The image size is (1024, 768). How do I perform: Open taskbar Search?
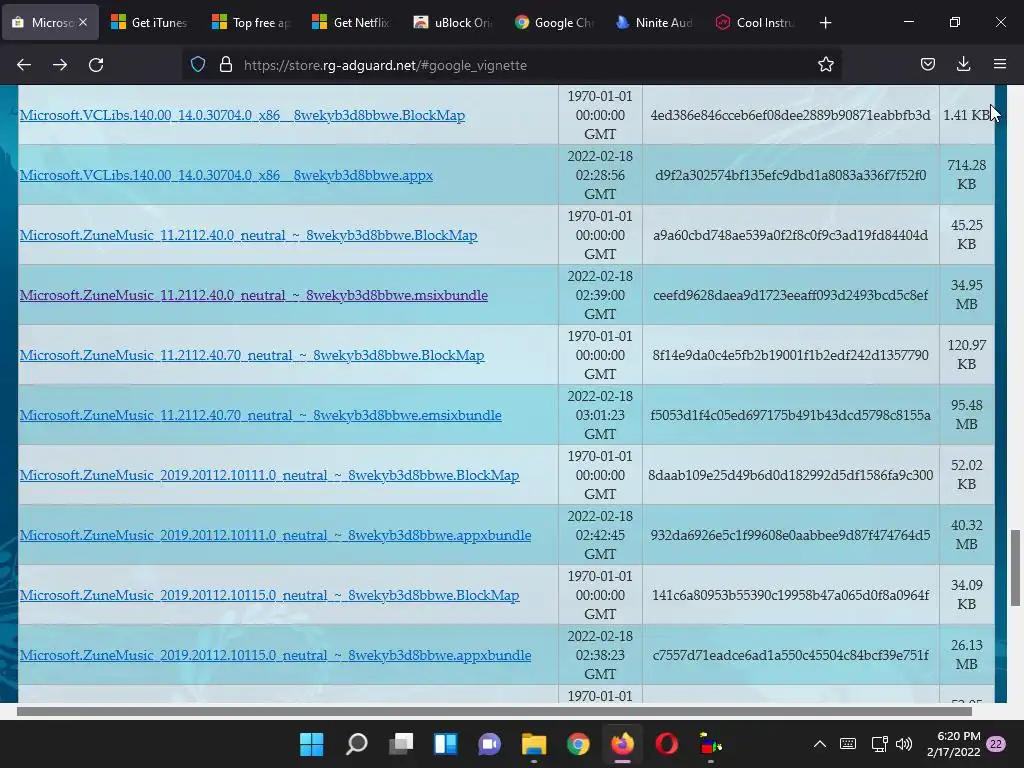(357, 744)
